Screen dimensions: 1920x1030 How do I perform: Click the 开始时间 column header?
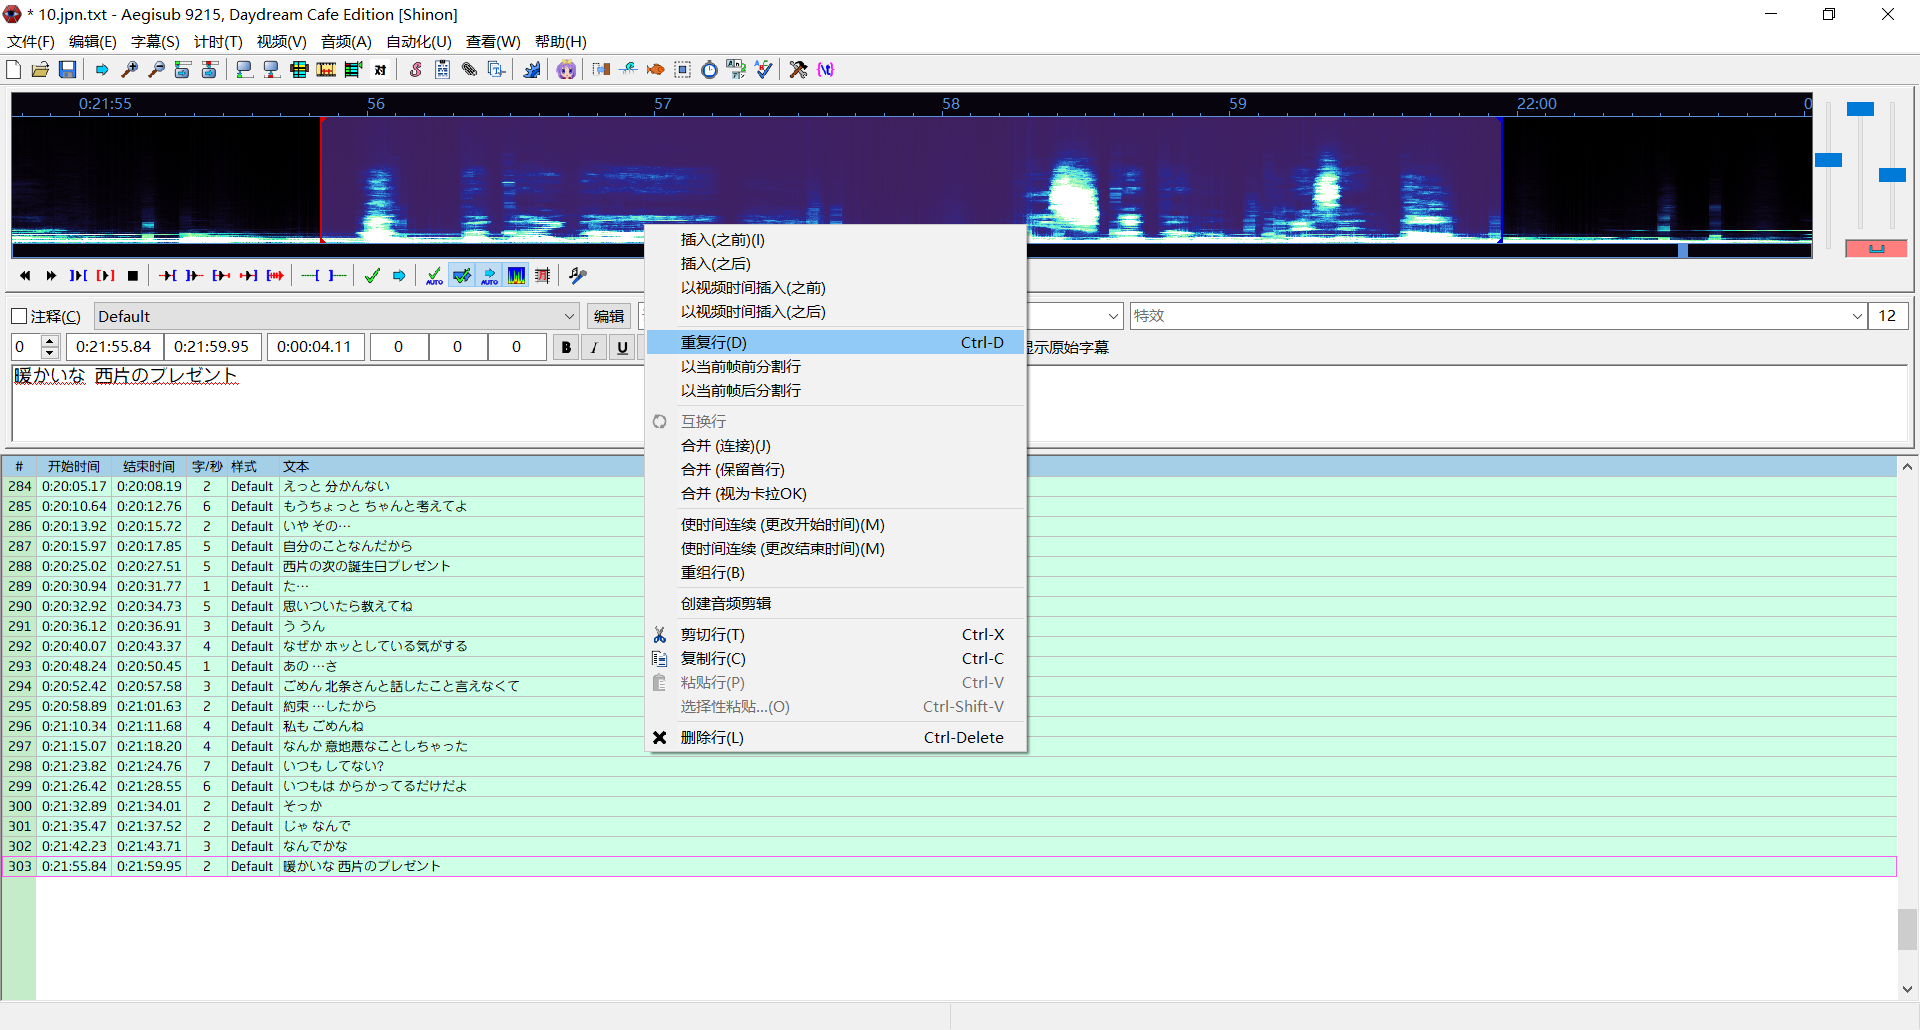pos(73,466)
